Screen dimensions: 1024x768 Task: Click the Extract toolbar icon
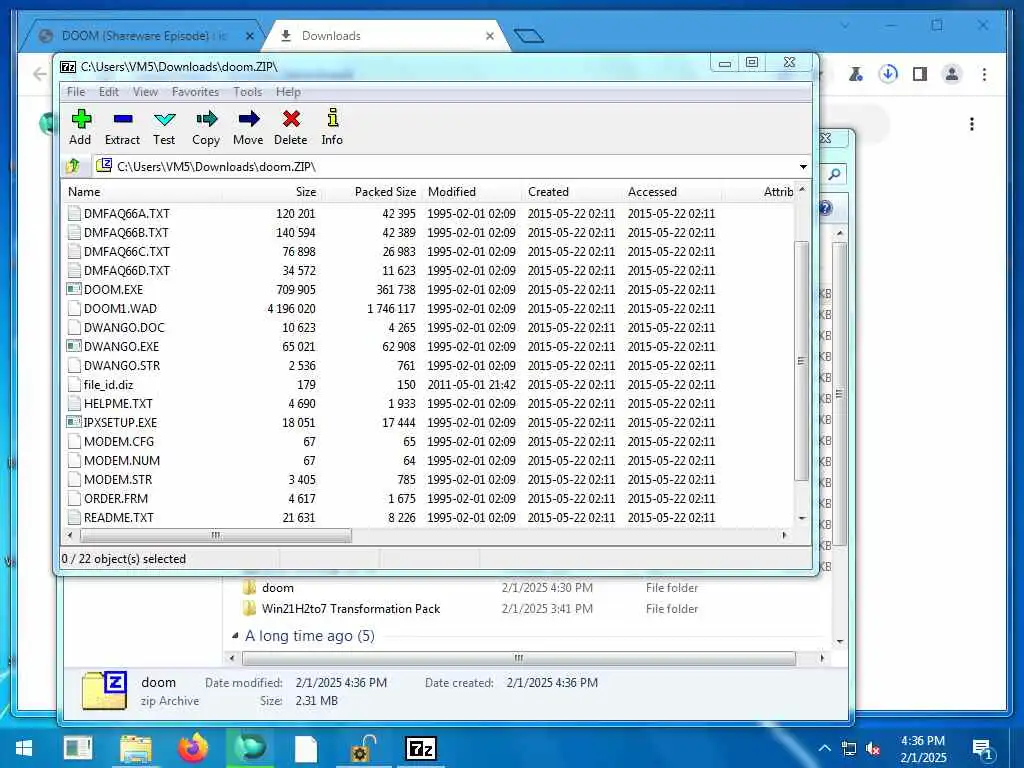click(123, 119)
